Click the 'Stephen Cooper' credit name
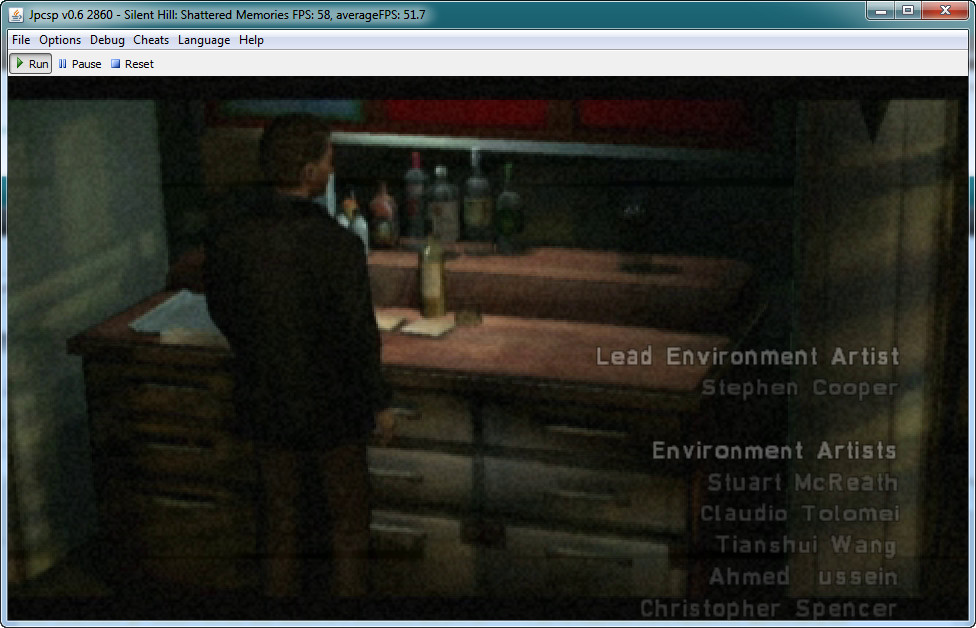 (800, 388)
